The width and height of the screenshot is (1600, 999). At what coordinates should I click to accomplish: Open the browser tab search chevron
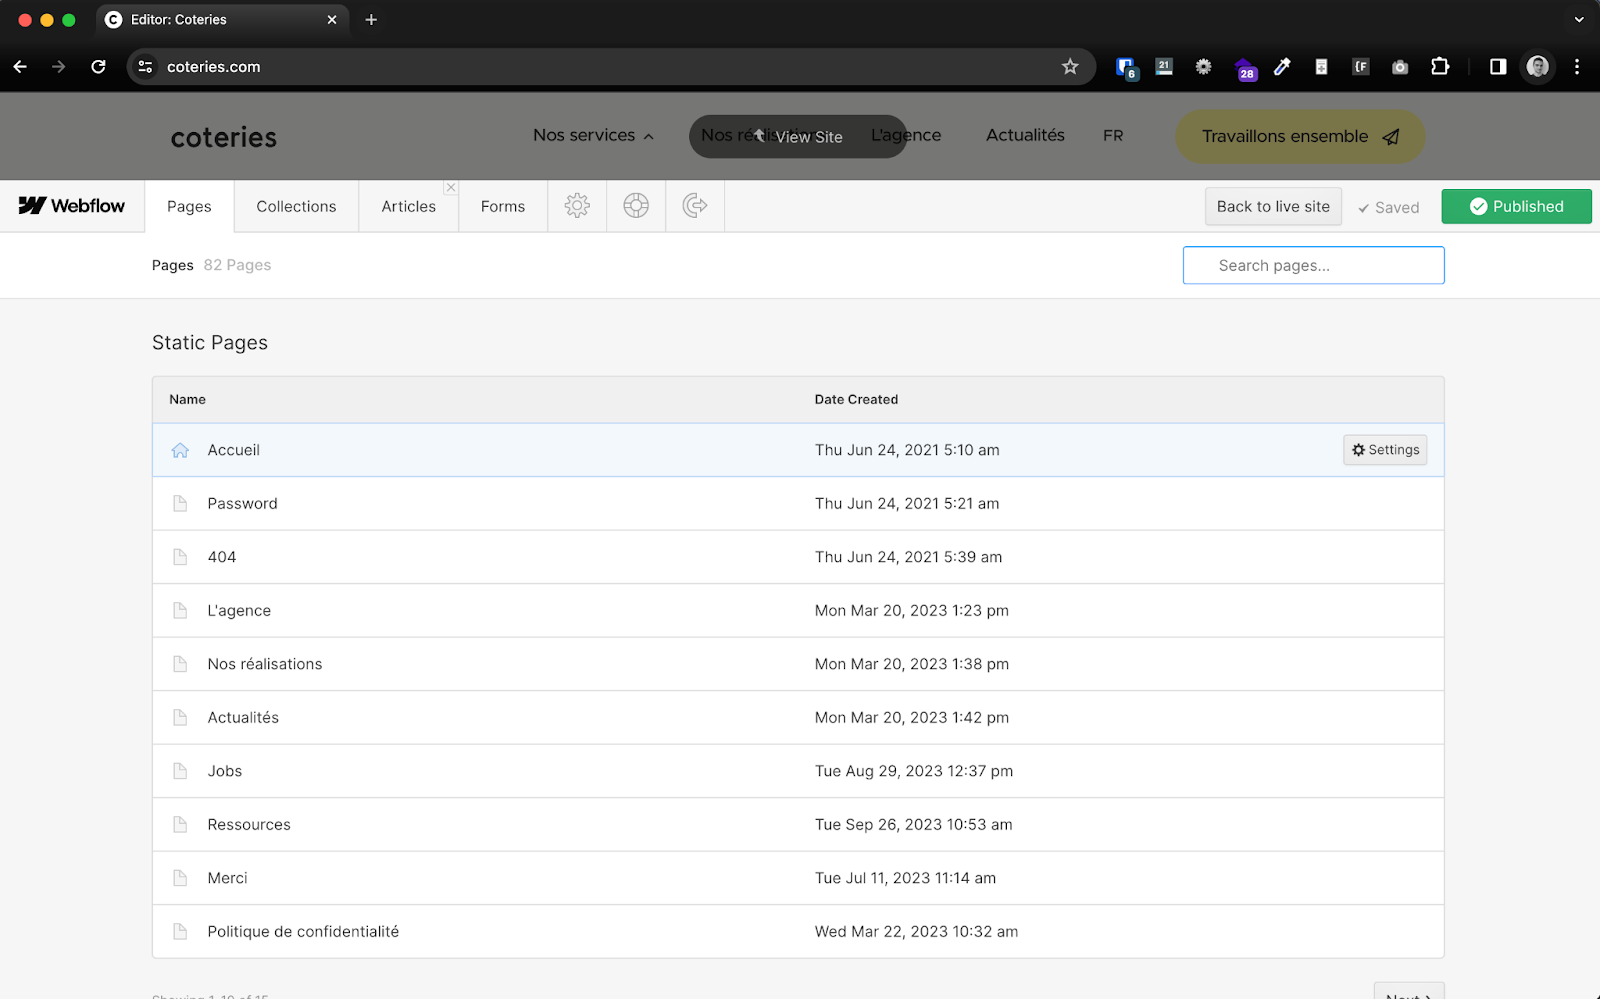[1579, 20]
